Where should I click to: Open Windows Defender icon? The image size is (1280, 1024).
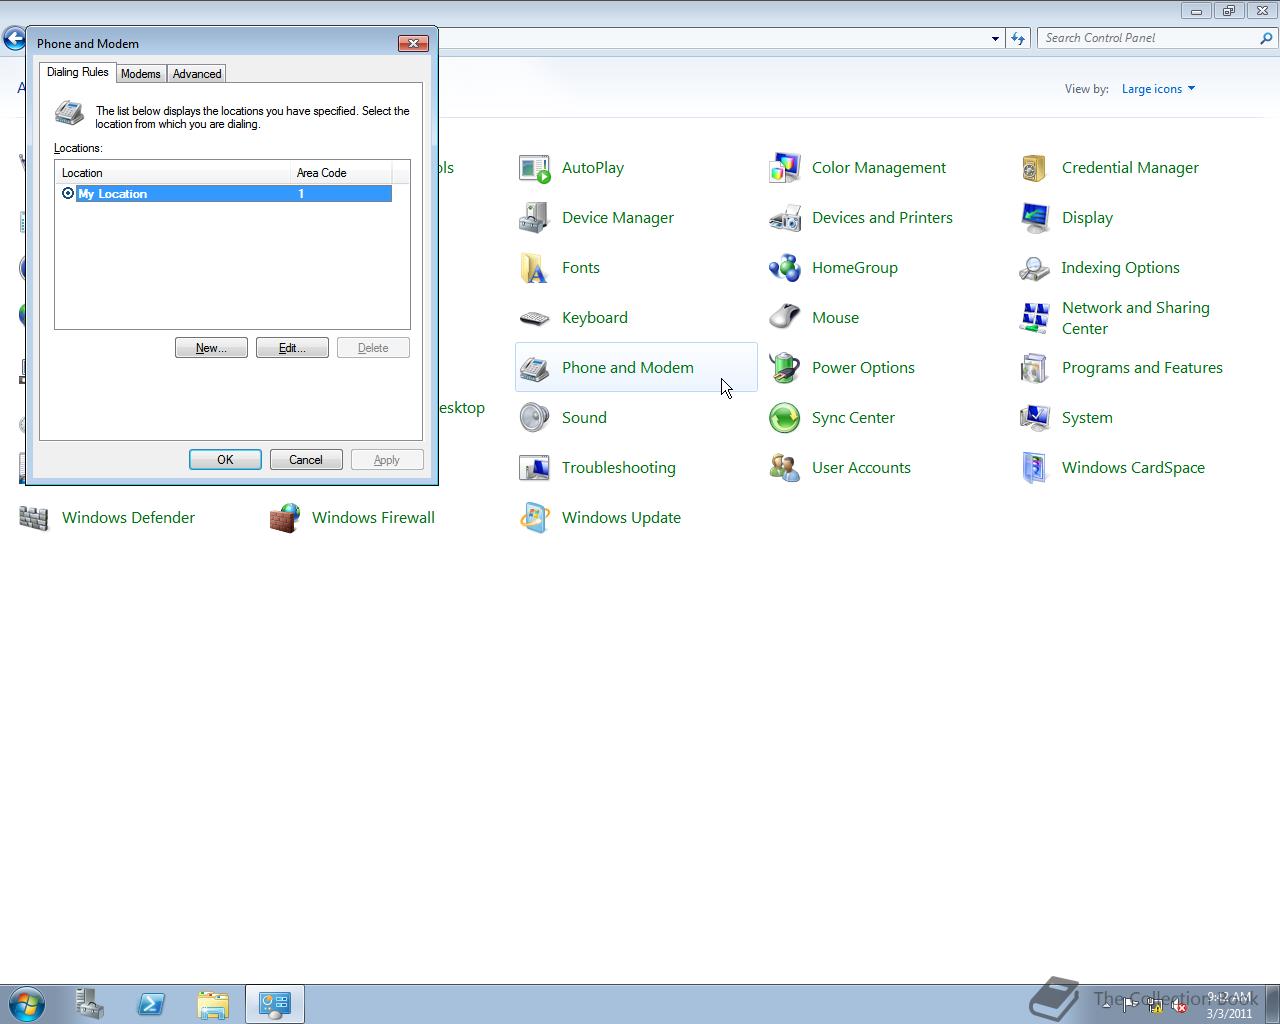point(34,518)
